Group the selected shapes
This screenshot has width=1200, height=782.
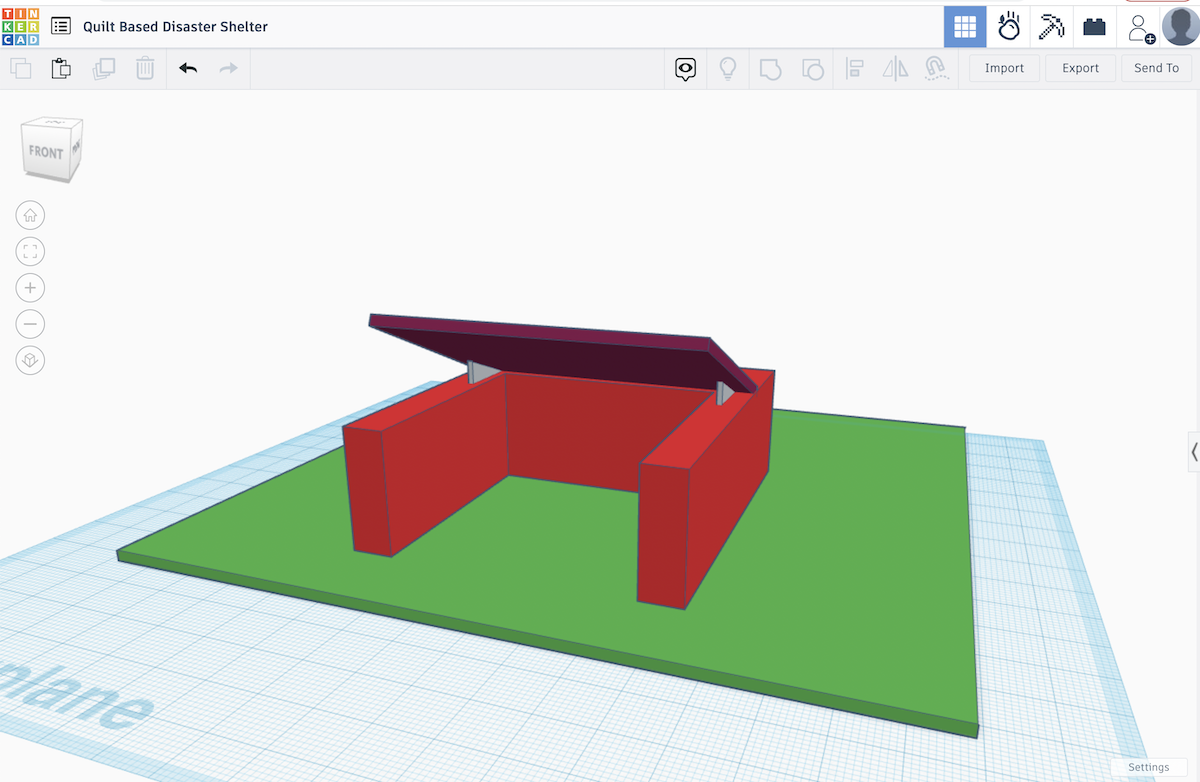pos(770,68)
